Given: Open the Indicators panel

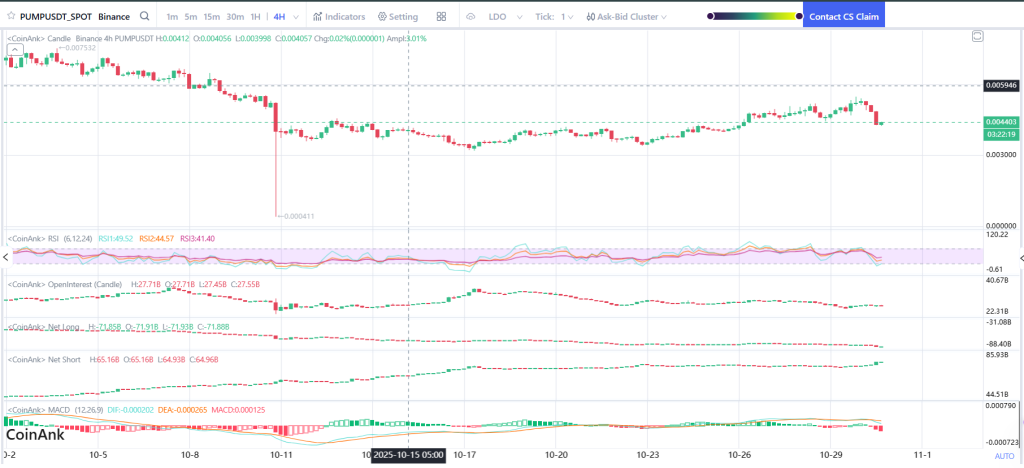Looking at the screenshot, I should click(x=339, y=17).
